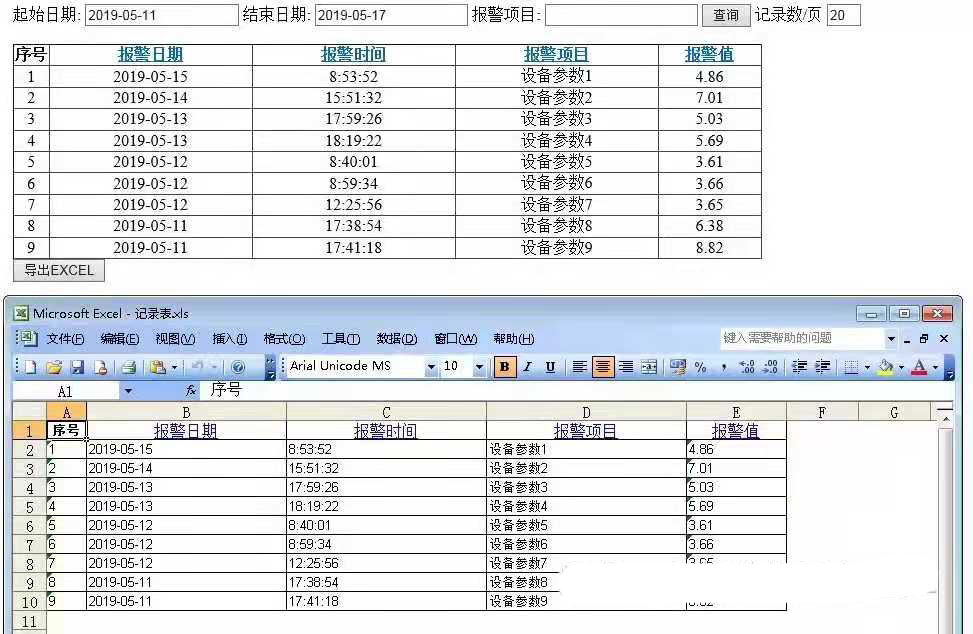This screenshot has width=973, height=634.
Task: Click the help question search box
Action: tap(802, 338)
